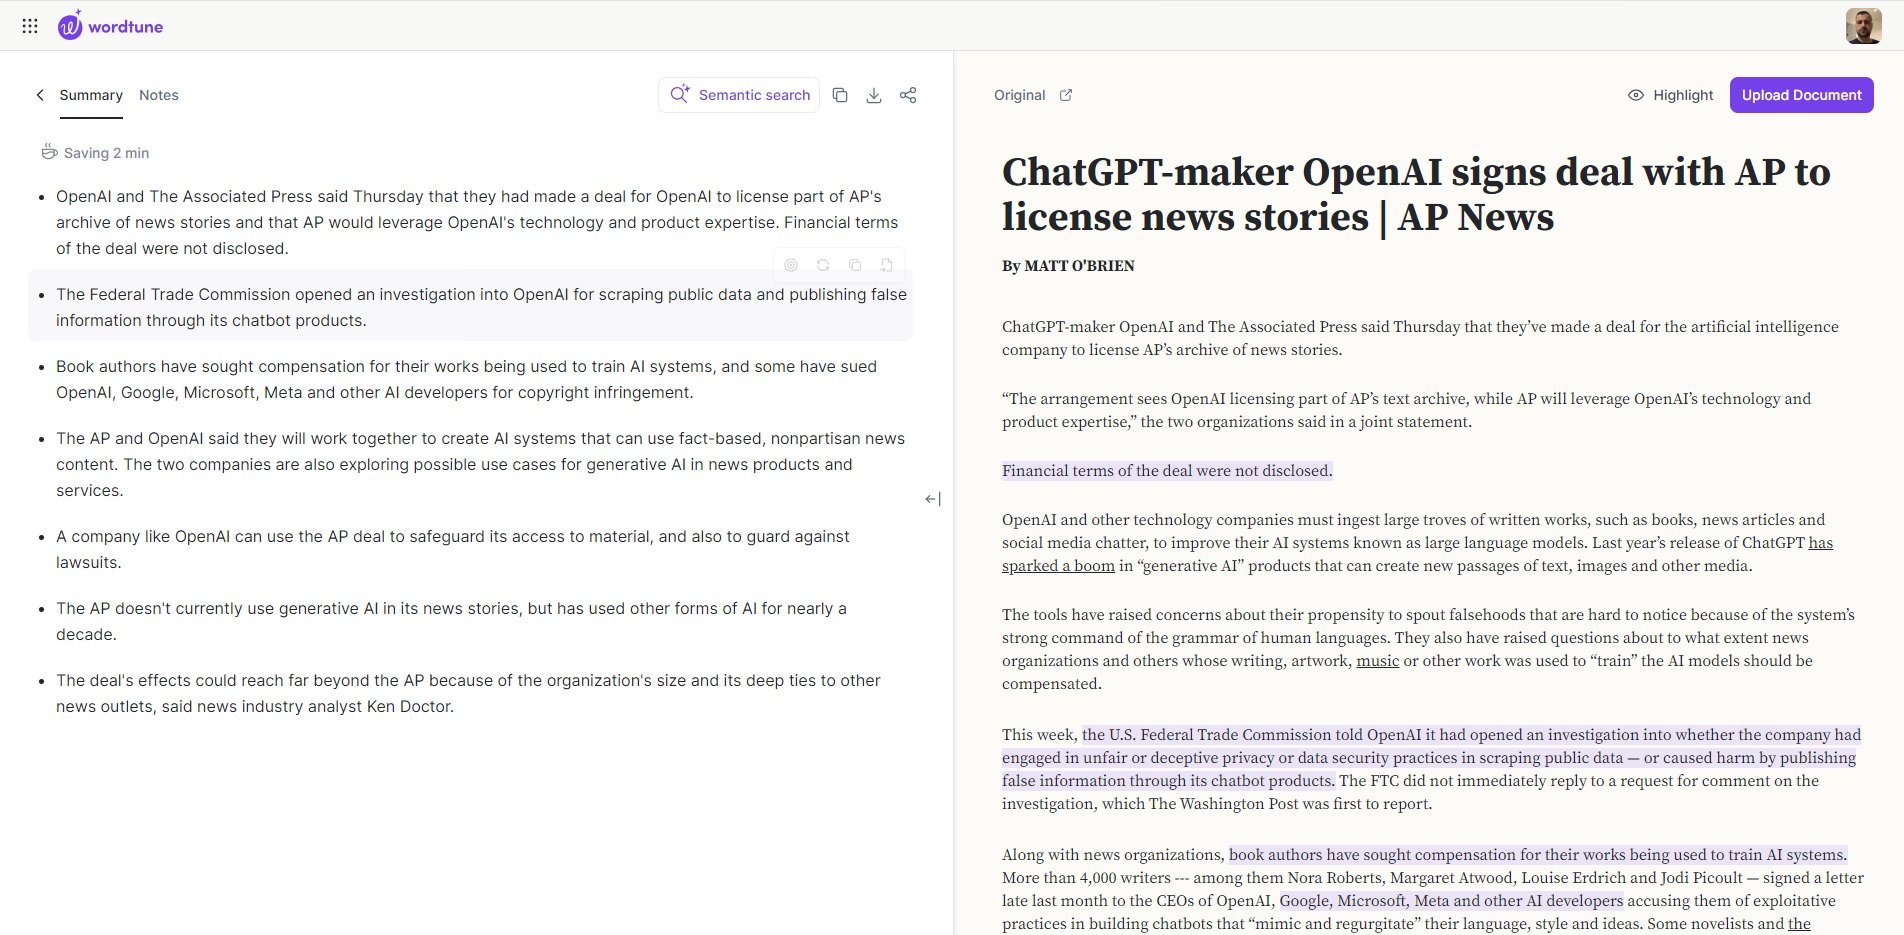1904x935 pixels.
Task: Add FTC bullet to notes icon
Action: (887, 265)
